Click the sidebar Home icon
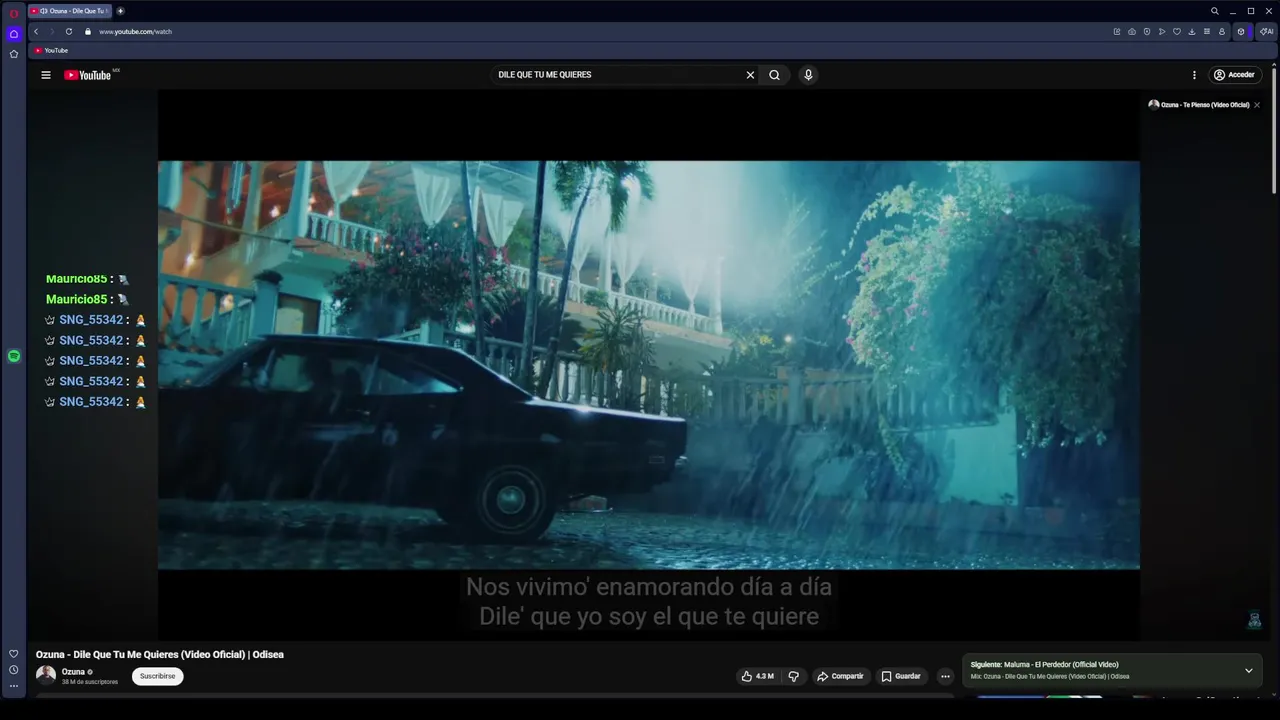The width and height of the screenshot is (1280, 720). pos(14,34)
